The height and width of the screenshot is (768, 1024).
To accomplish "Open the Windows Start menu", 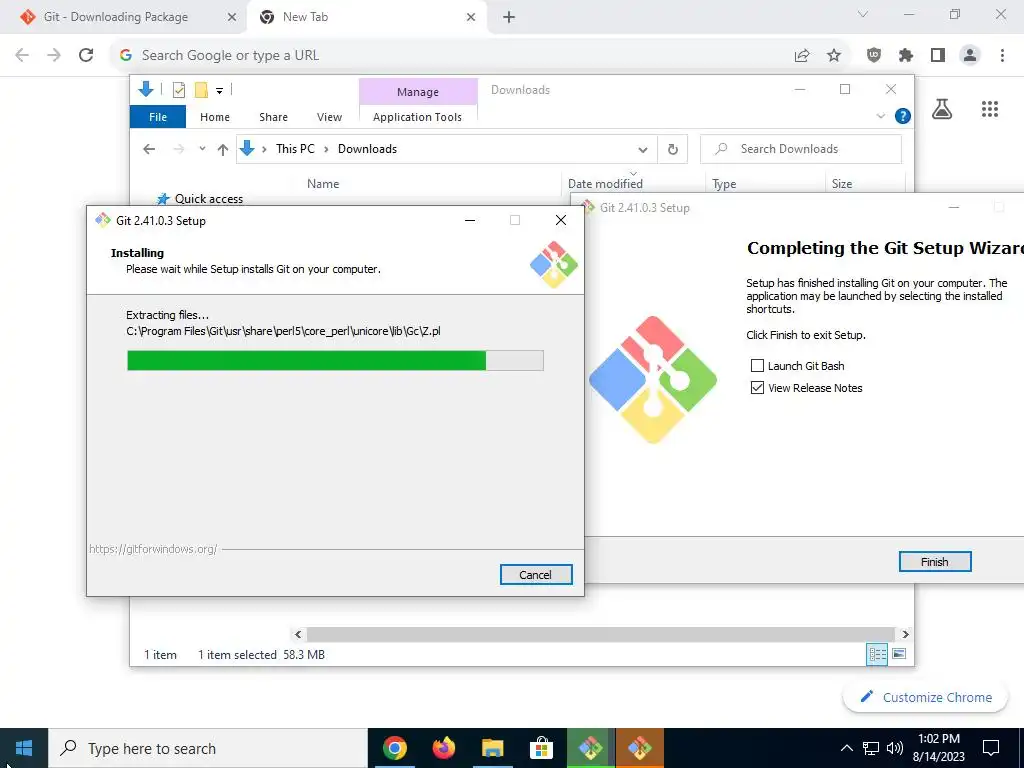I will [24, 748].
